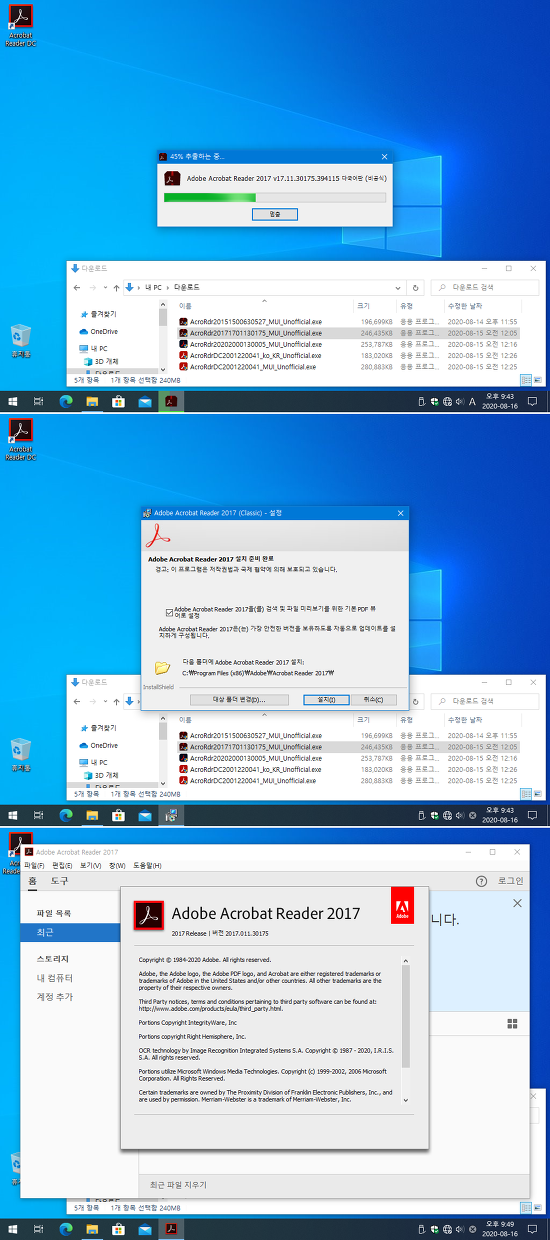Click the yellow folder icon in setup dialog
This screenshot has height=1240, width=550.
163,667
